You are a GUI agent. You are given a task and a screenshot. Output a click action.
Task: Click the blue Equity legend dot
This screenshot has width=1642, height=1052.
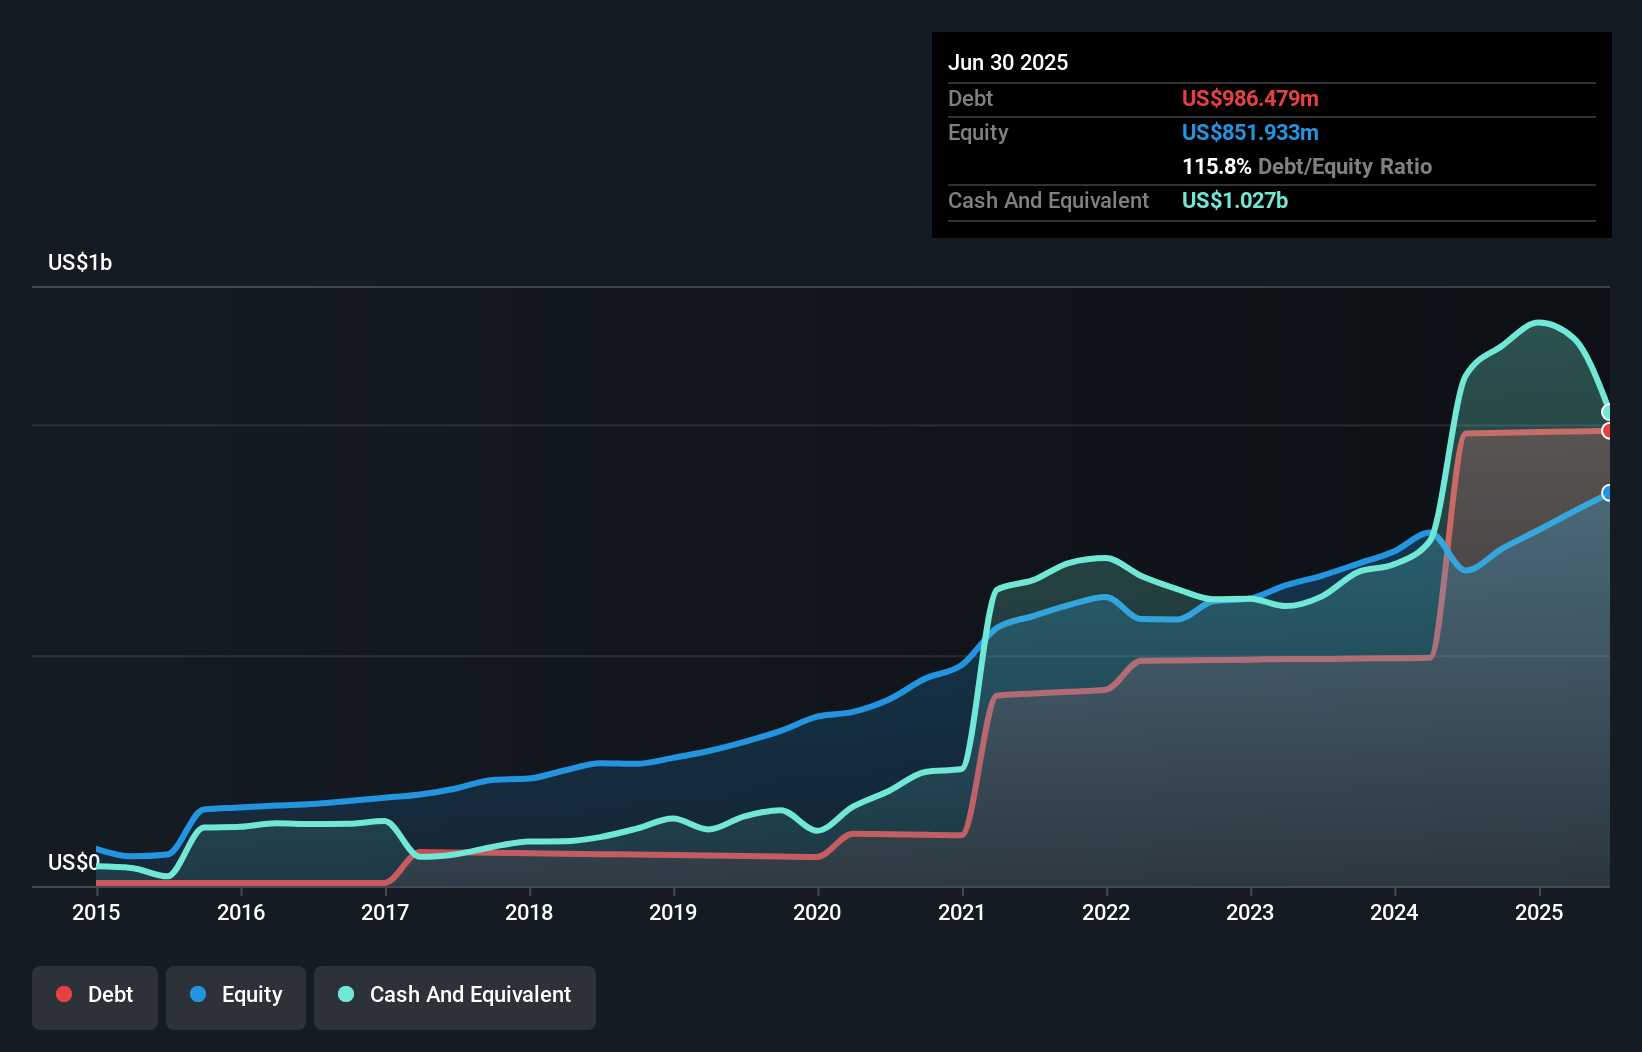pyautogui.click(x=198, y=994)
